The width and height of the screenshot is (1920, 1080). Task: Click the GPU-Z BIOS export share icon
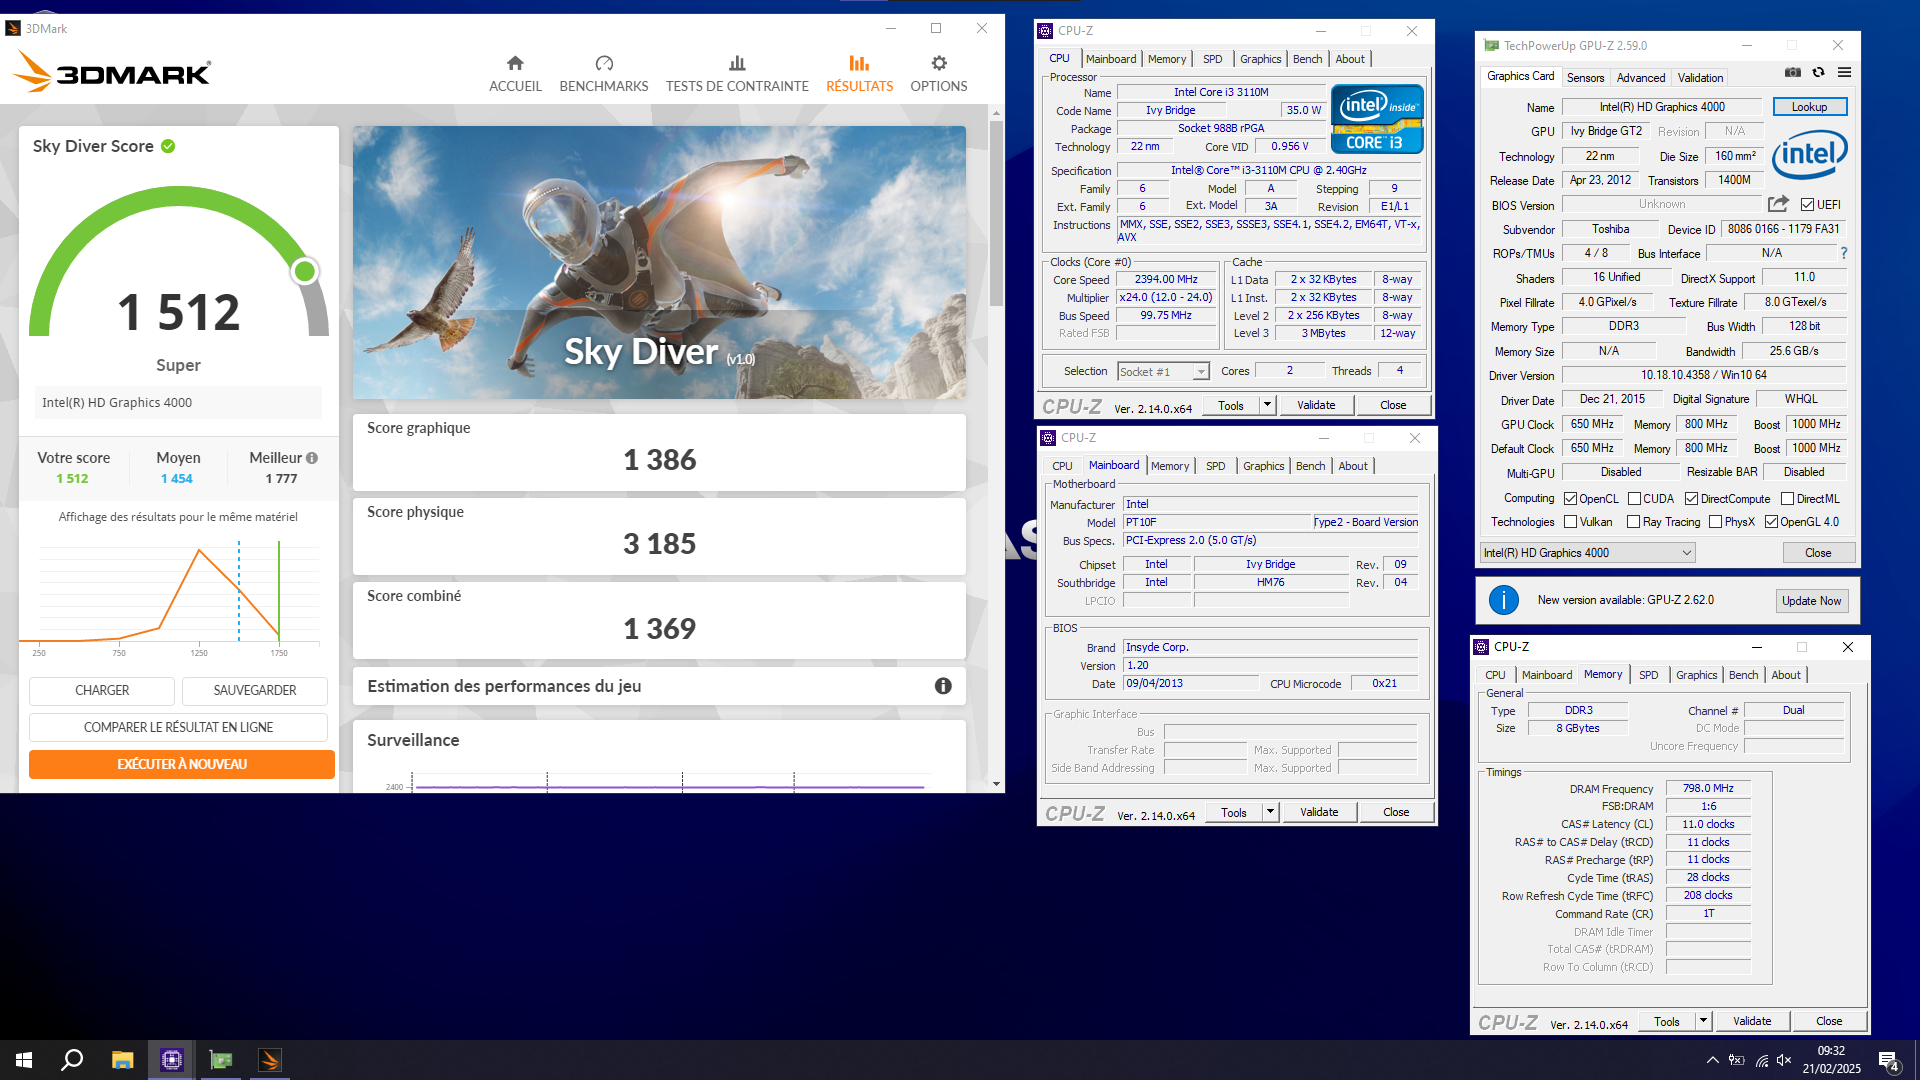[x=1778, y=204]
